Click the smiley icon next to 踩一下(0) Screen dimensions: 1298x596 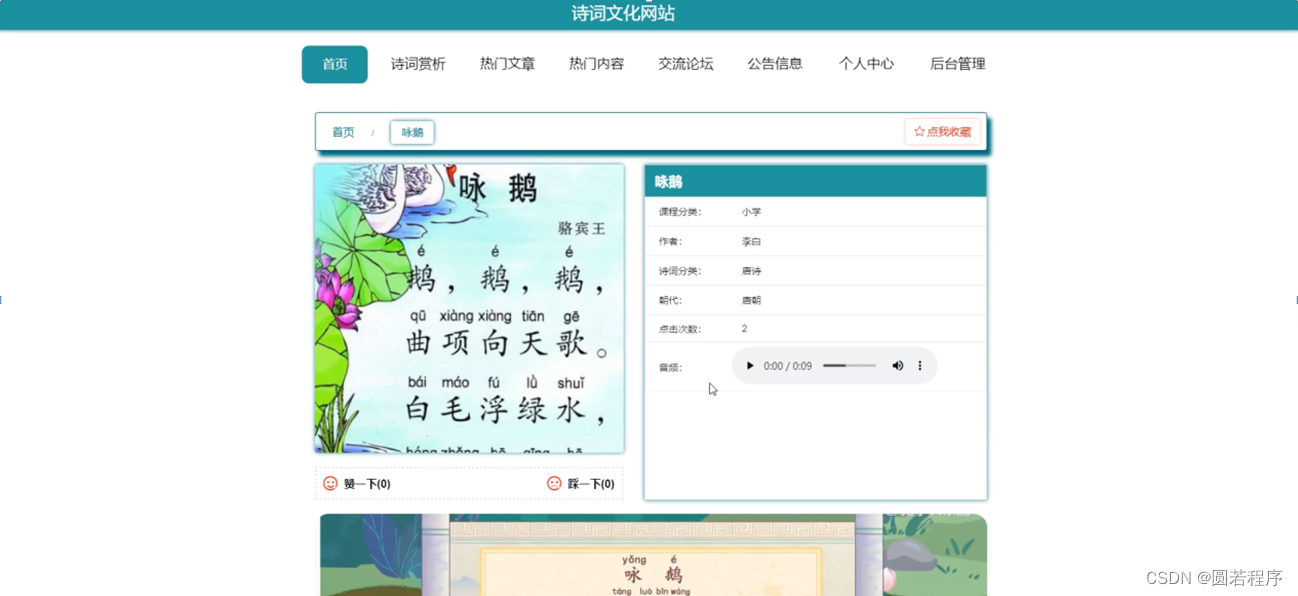(553, 483)
